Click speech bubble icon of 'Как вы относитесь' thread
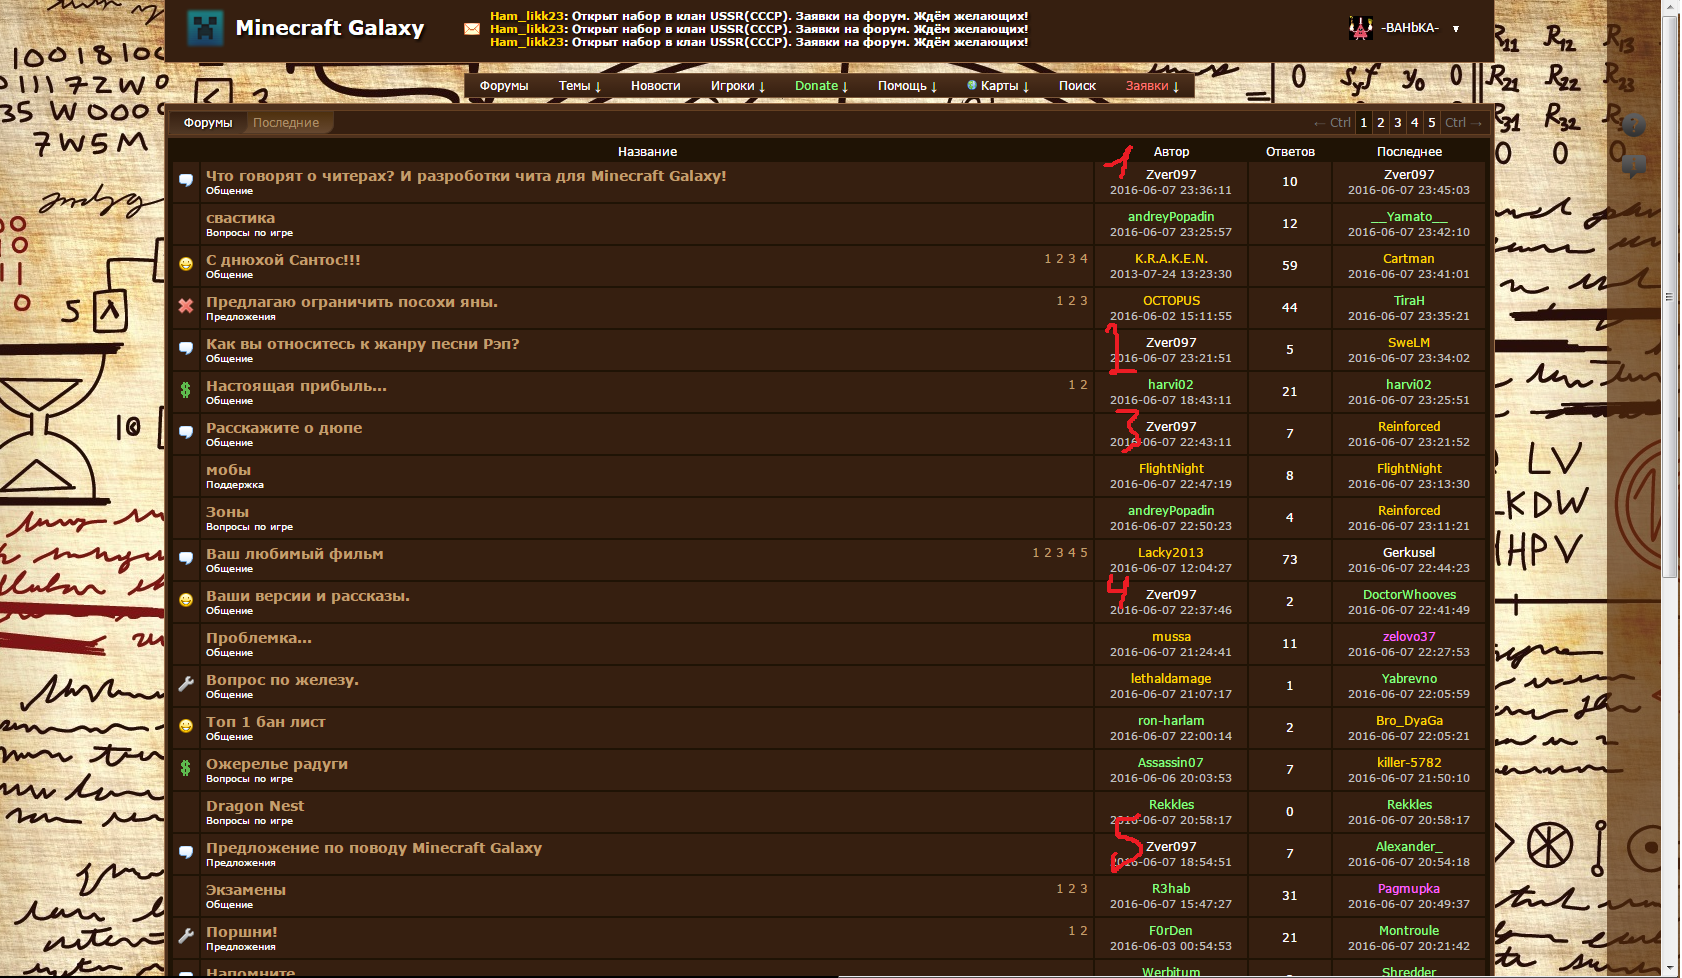The width and height of the screenshot is (1682, 978). [x=186, y=349]
